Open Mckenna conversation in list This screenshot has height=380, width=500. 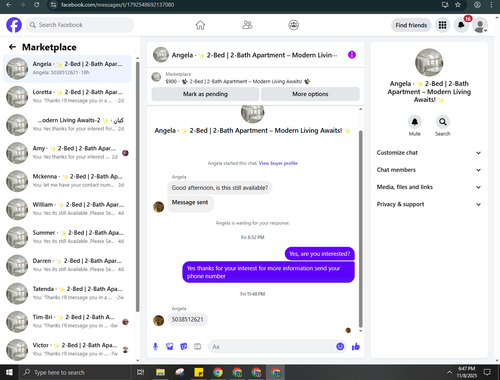tap(68, 181)
